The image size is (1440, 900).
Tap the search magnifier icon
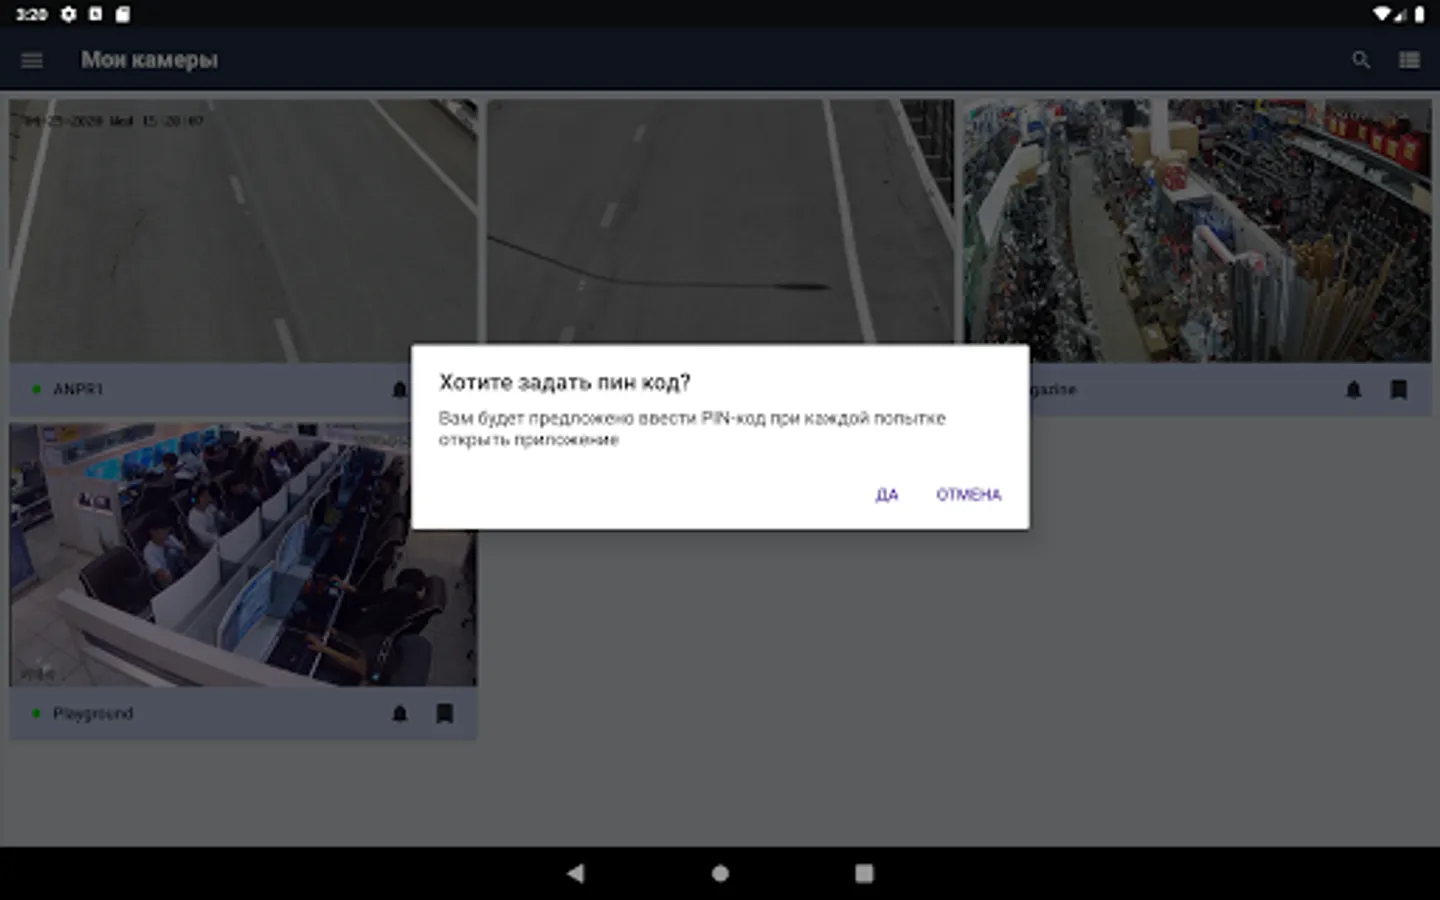click(x=1361, y=60)
